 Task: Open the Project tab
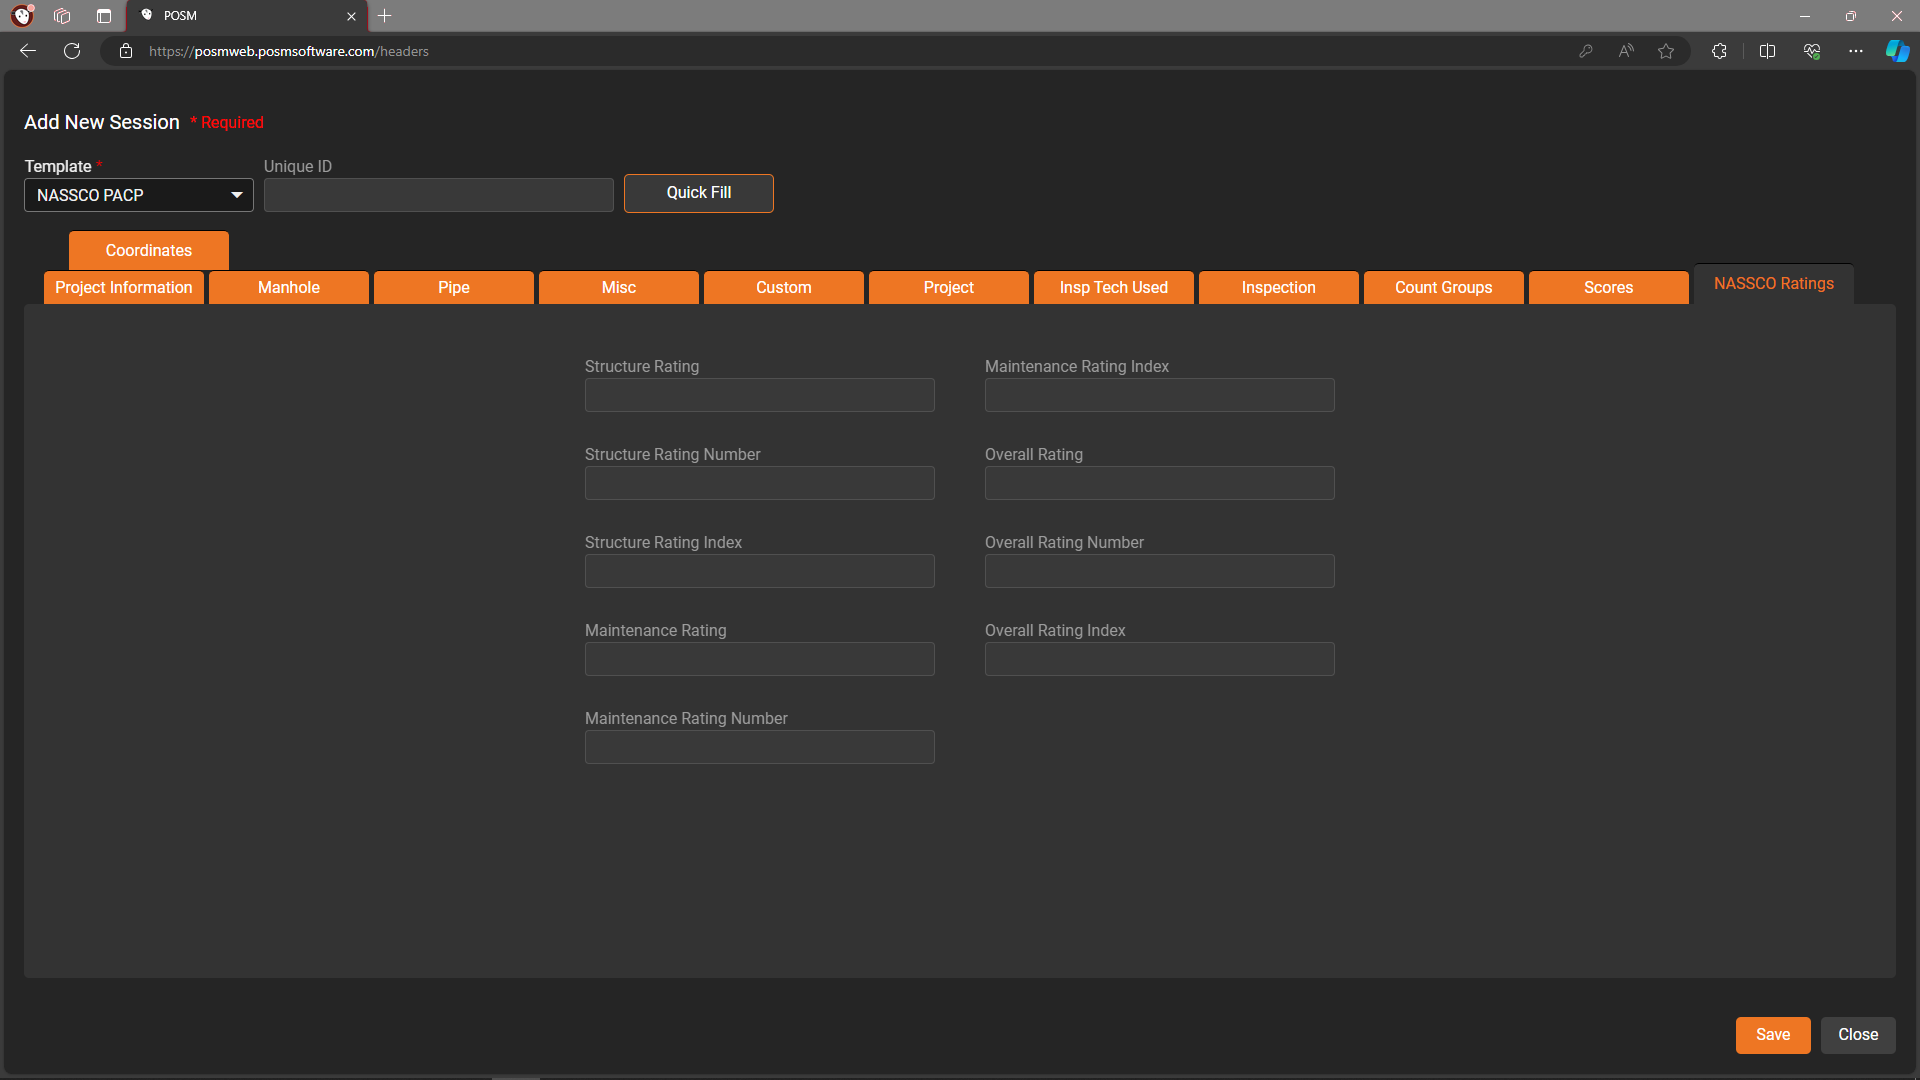click(x=949, y=287)
